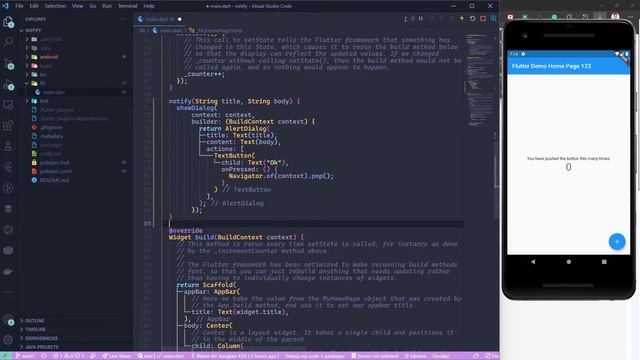
Task: Click the YouTube icon in the browser tab strip
Action: 510,17
